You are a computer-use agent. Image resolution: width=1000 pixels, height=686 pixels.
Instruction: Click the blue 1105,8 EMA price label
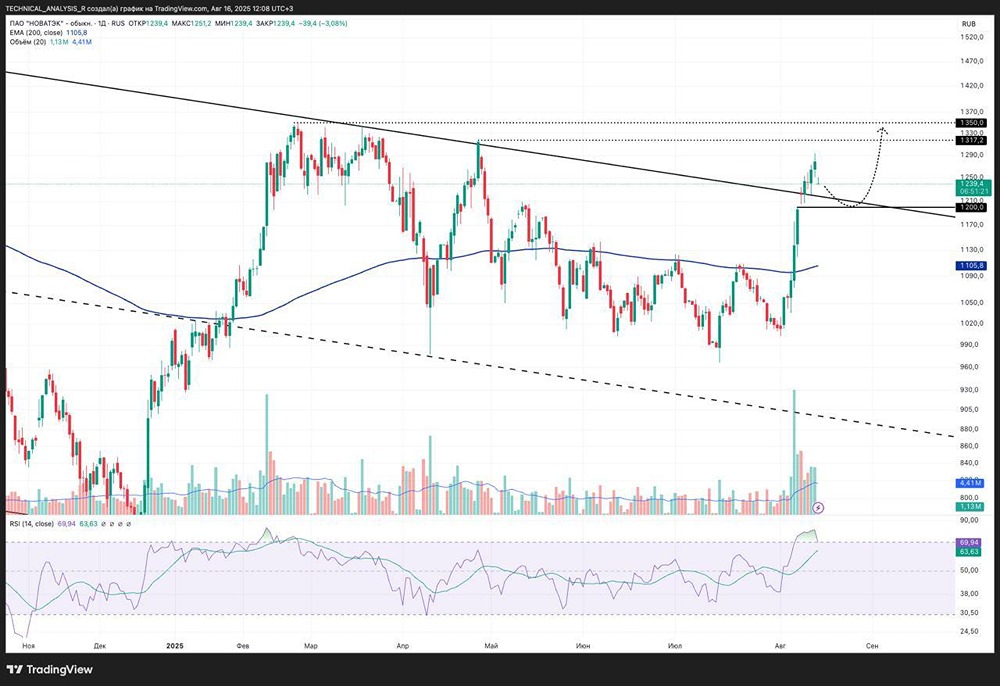(971, 265)
